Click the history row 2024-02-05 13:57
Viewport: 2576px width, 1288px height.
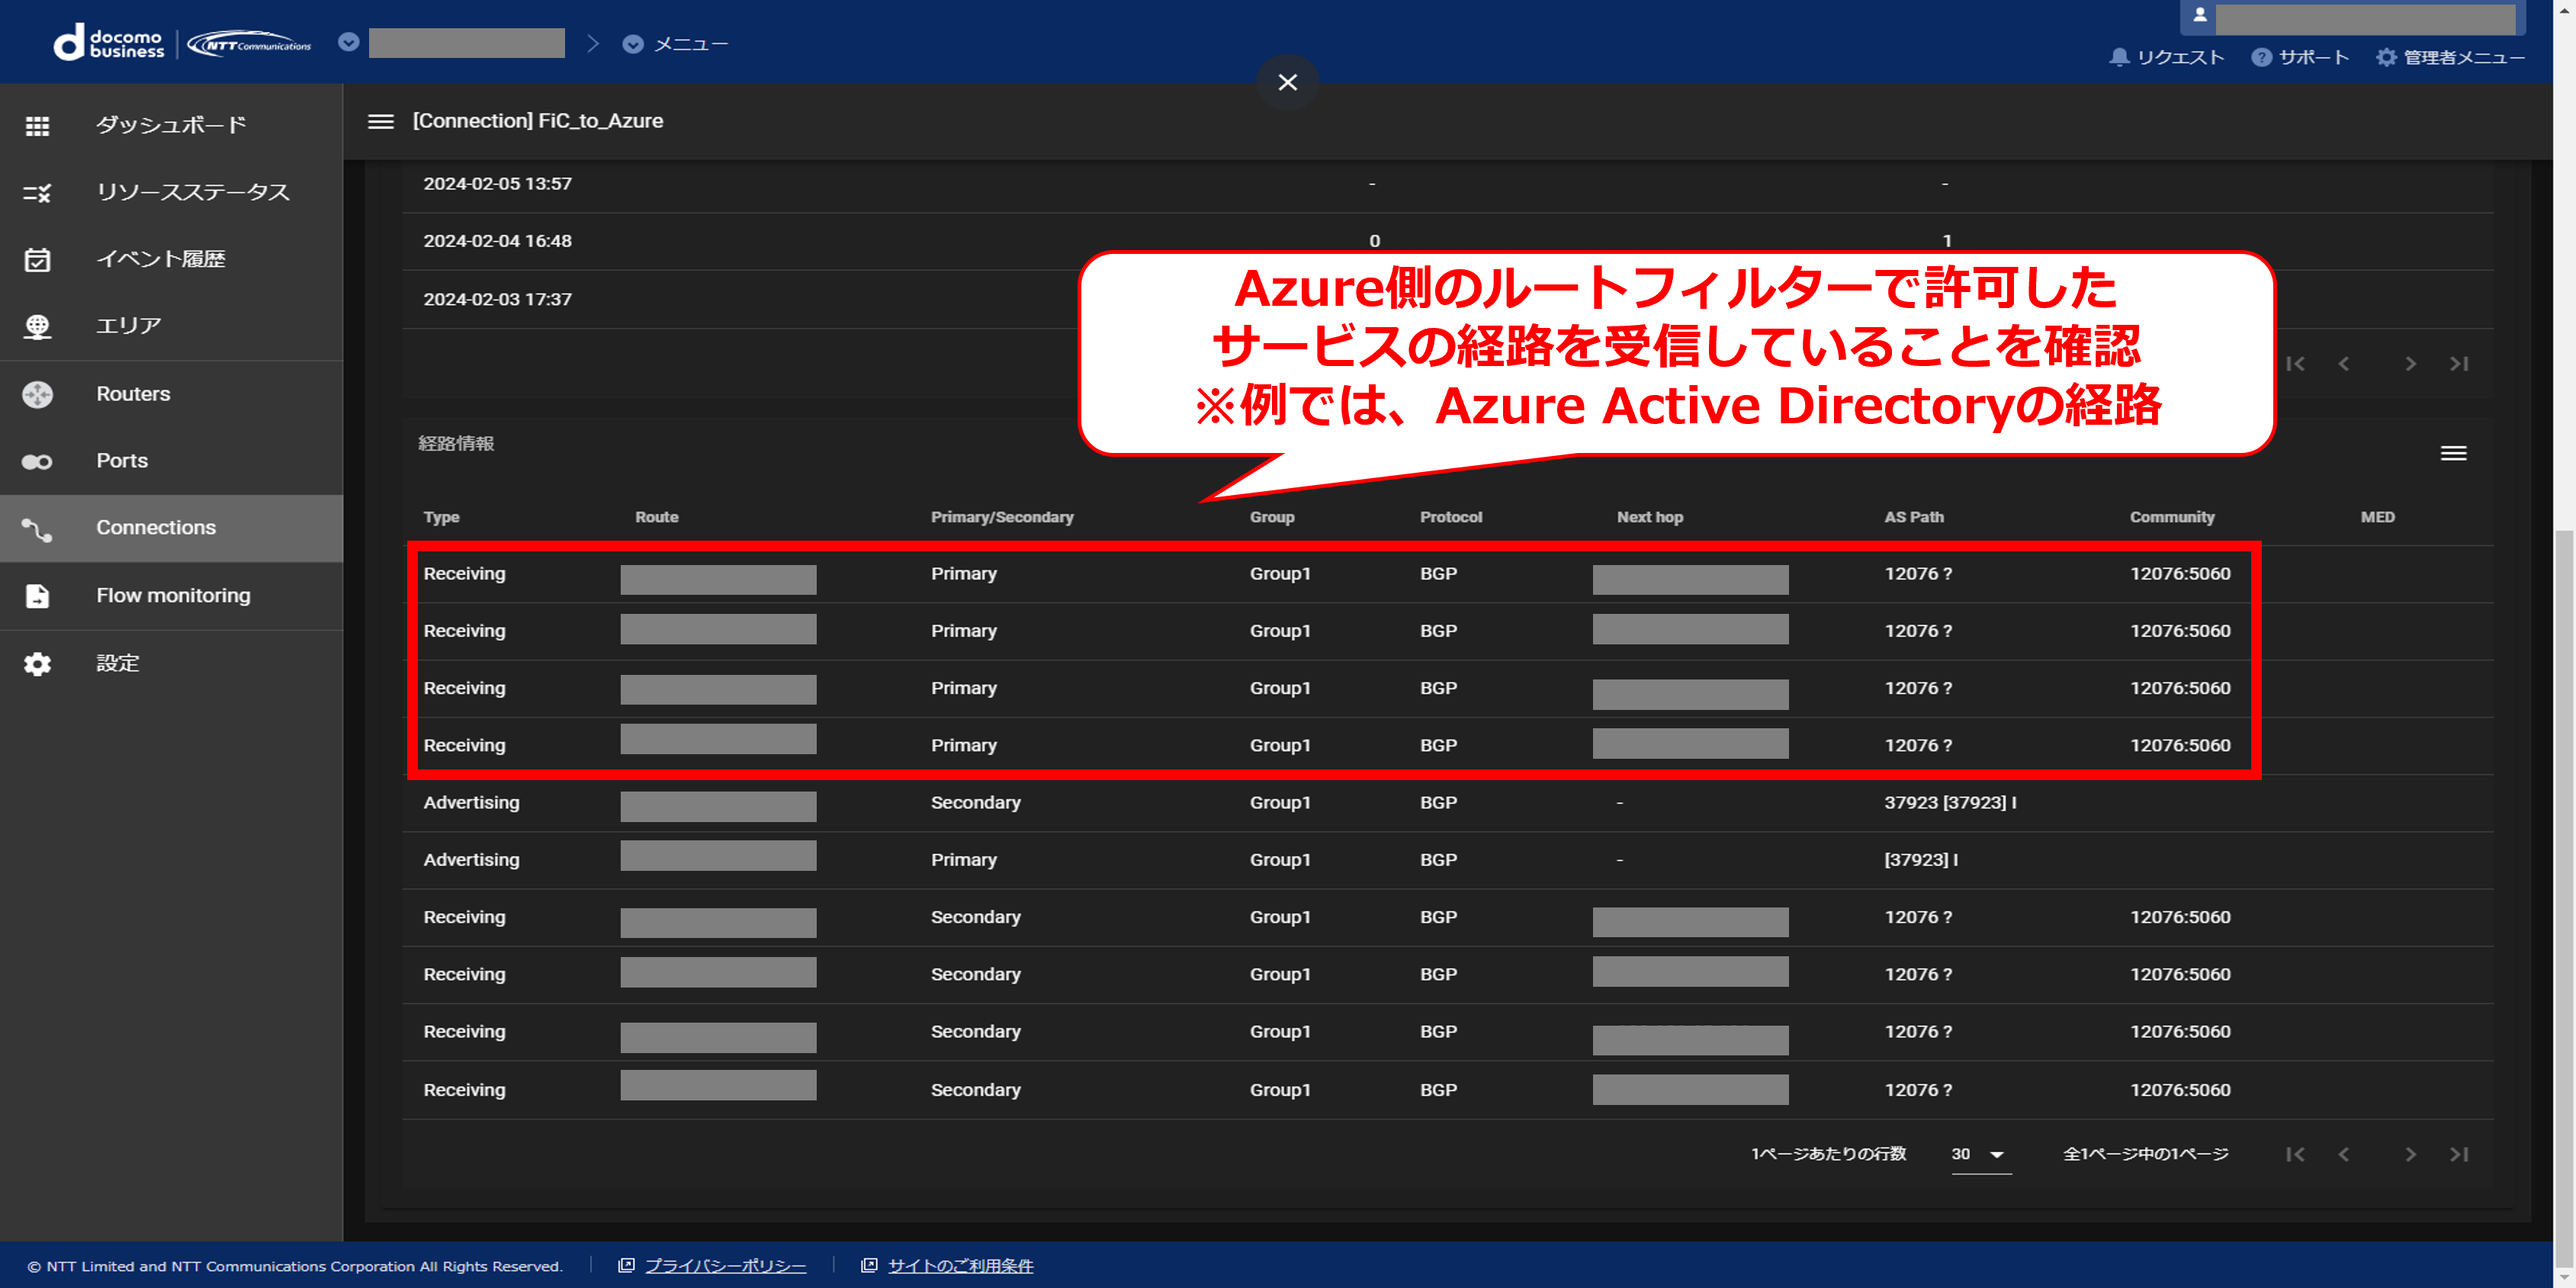[x=1447, y=184]
